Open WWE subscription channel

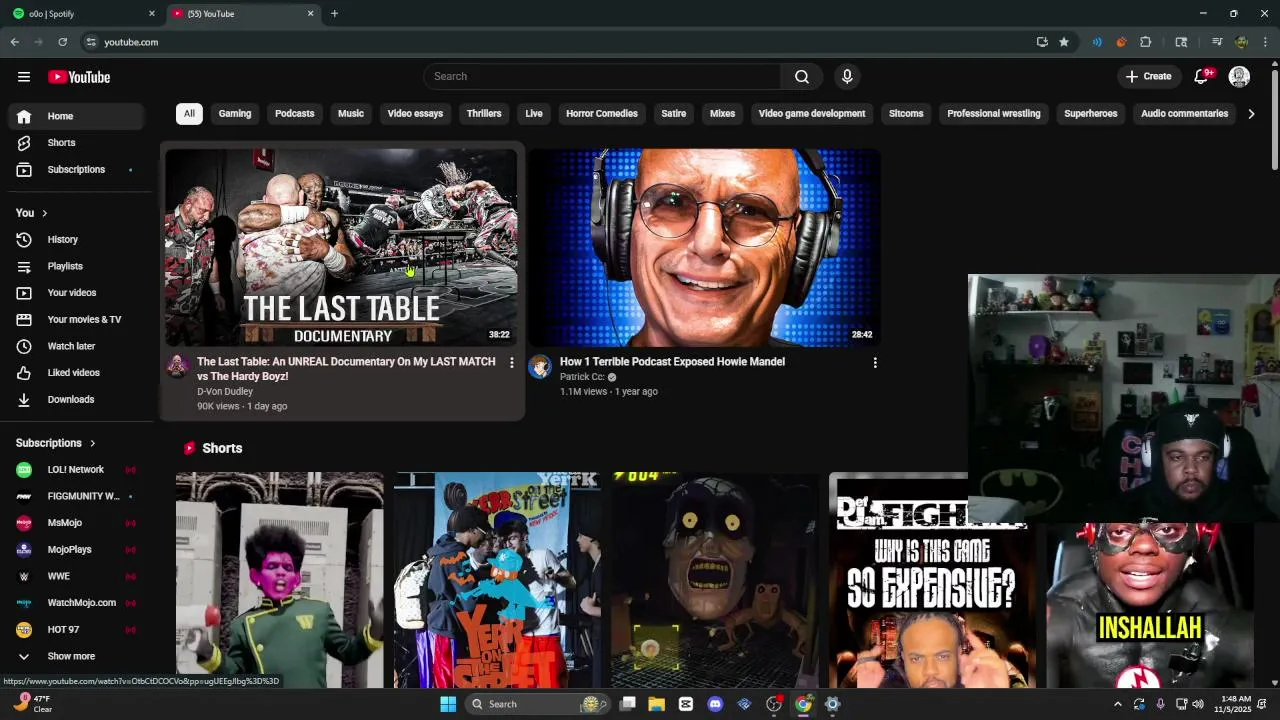[76, 577]
